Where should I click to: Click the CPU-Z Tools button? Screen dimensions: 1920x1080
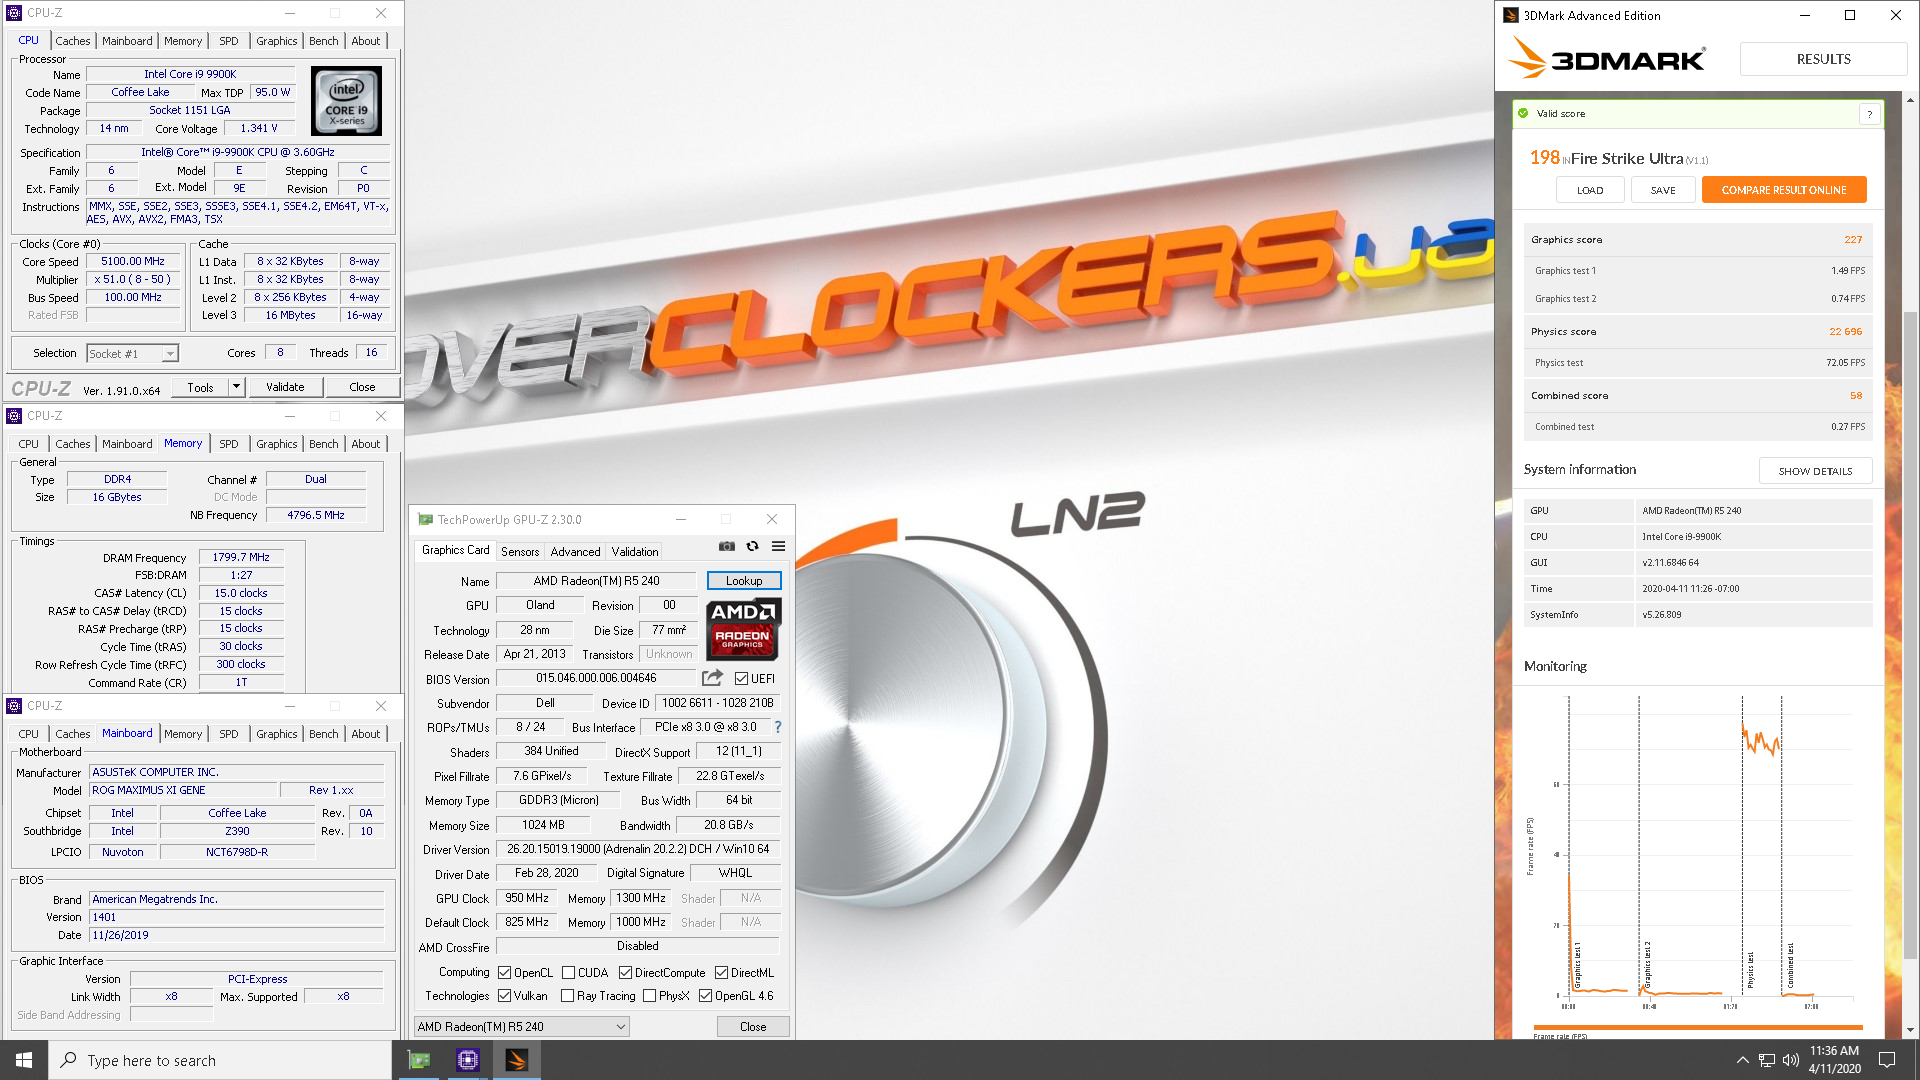200,387
